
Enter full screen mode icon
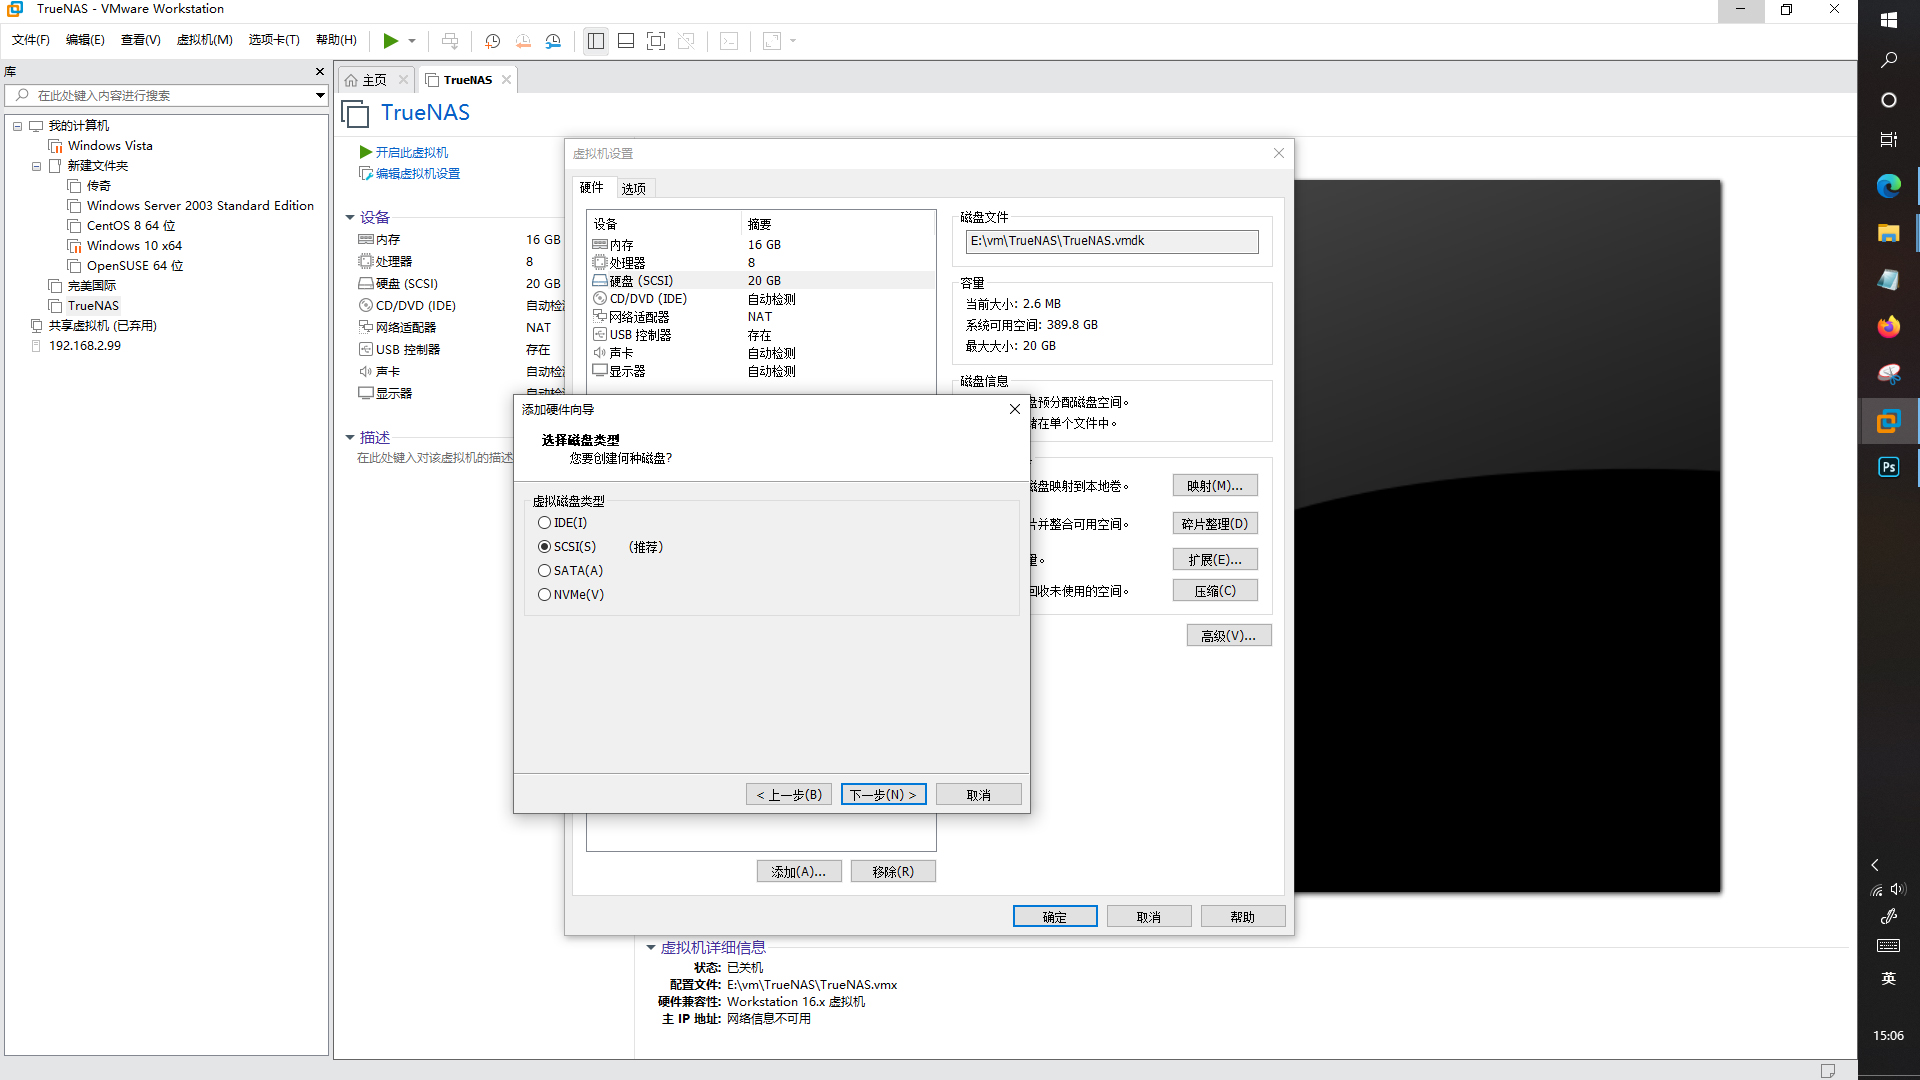click(656, 41)
